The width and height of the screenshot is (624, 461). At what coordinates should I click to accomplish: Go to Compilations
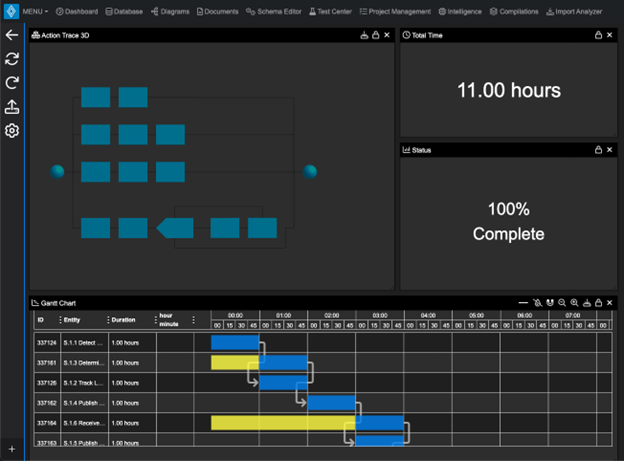[x=514, y=12]
